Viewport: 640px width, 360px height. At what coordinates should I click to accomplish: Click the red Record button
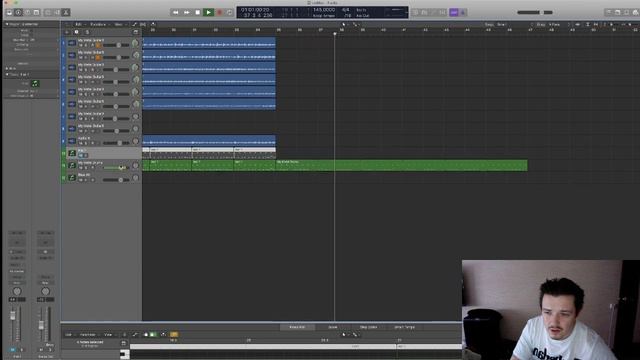point(220,13)
